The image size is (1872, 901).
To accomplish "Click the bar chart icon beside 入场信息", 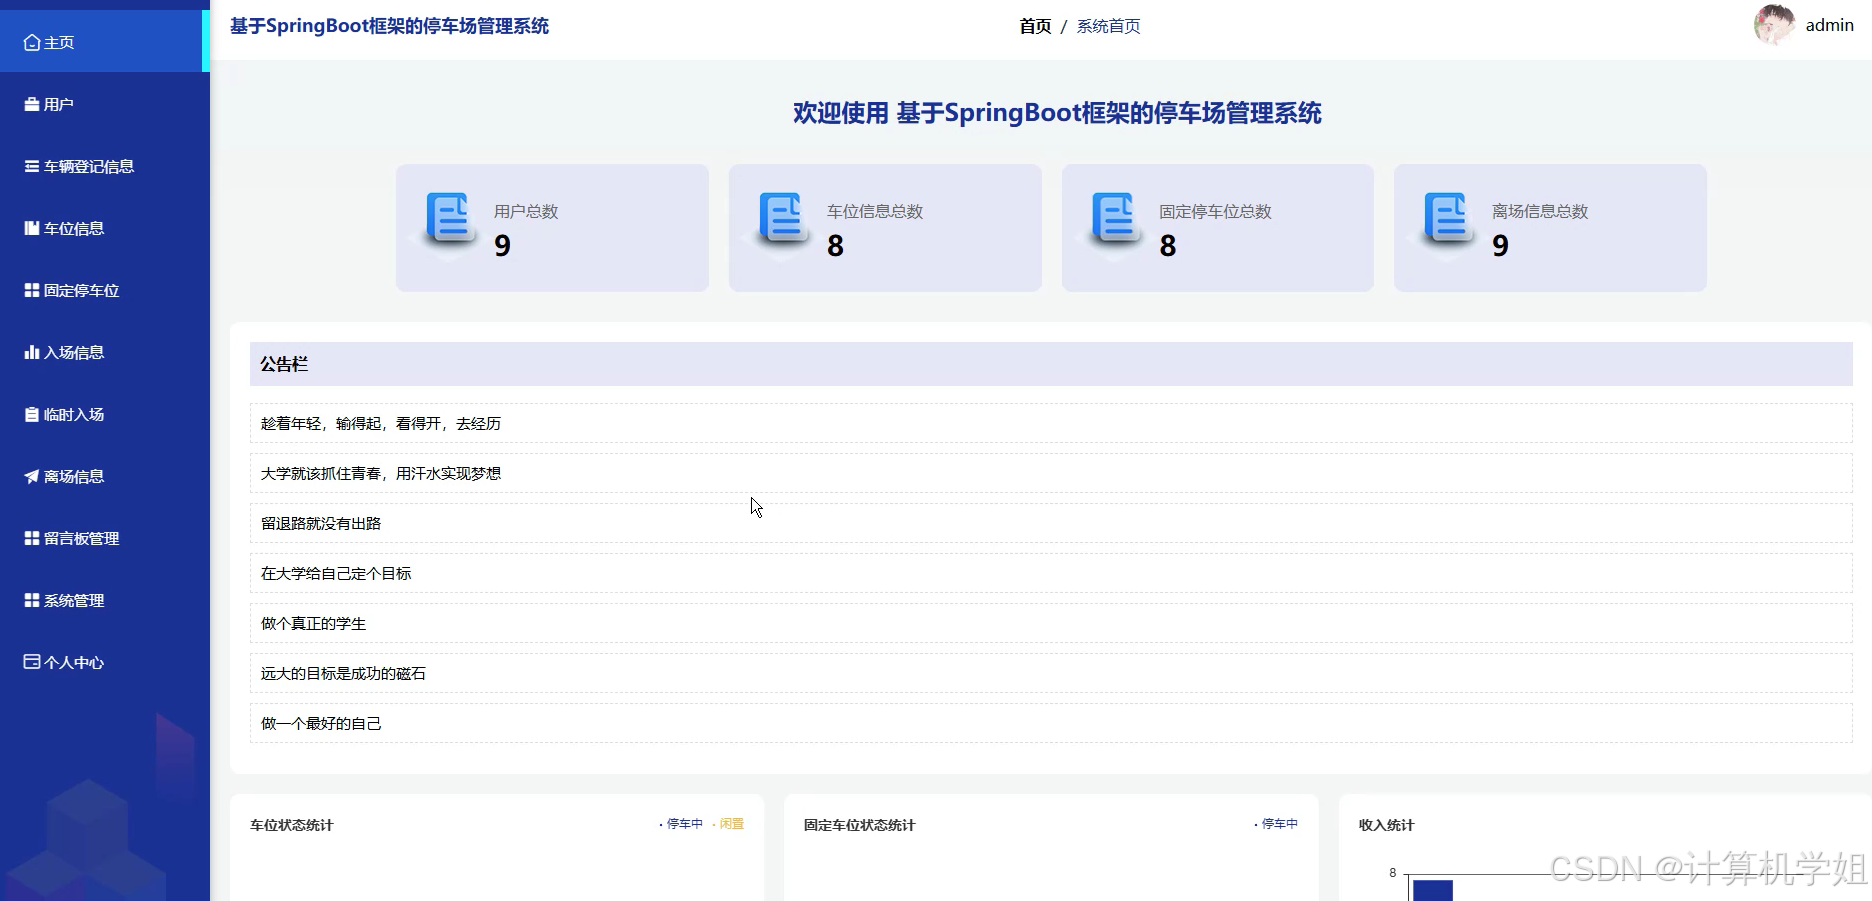I will pyautogui.click(x=32, y=352).
